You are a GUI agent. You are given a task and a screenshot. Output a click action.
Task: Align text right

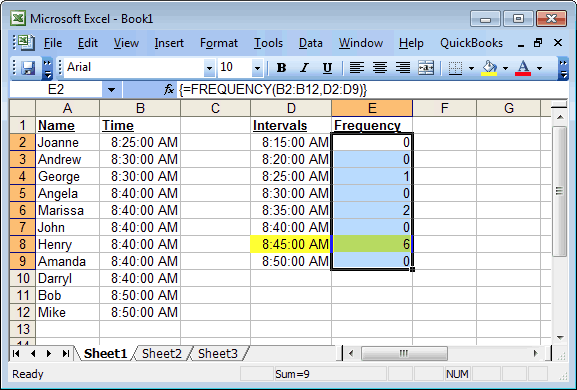[403, 68]
